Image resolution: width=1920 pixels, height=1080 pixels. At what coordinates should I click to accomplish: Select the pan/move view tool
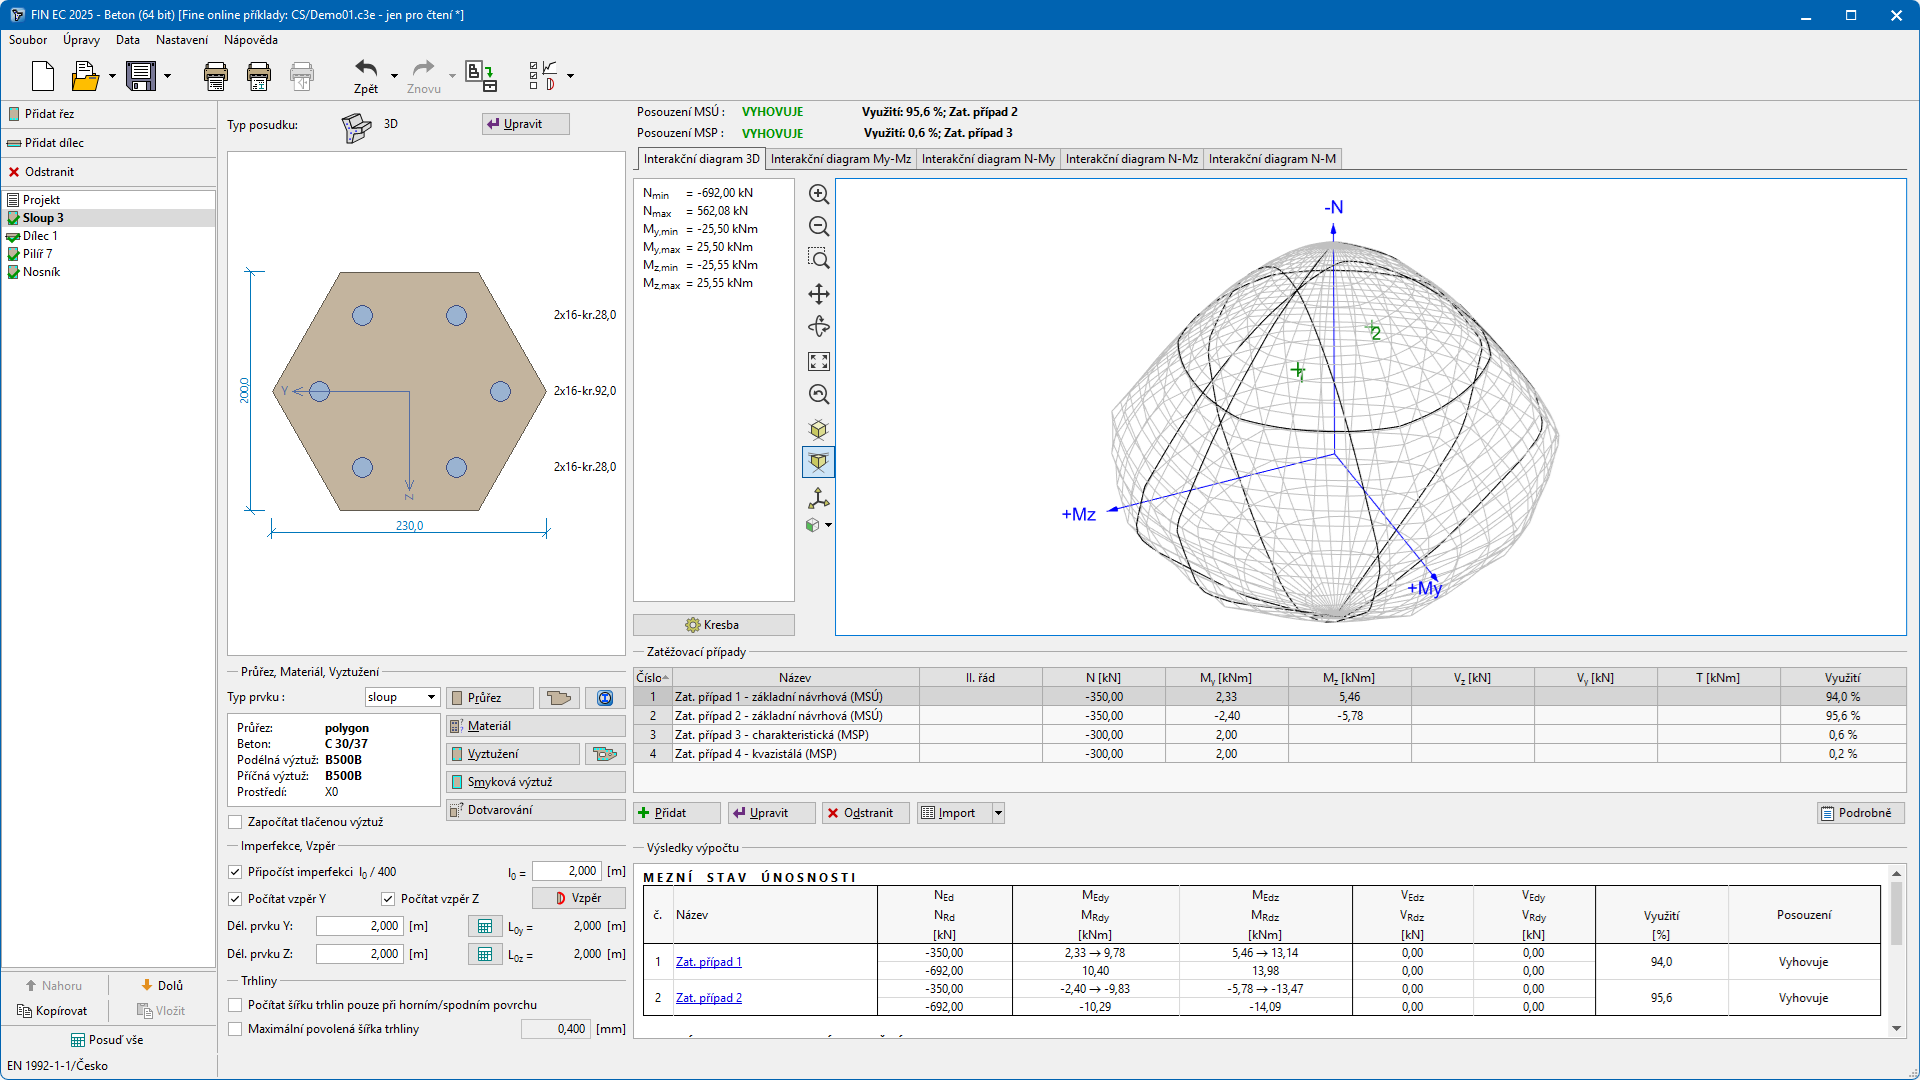(818, 294)
